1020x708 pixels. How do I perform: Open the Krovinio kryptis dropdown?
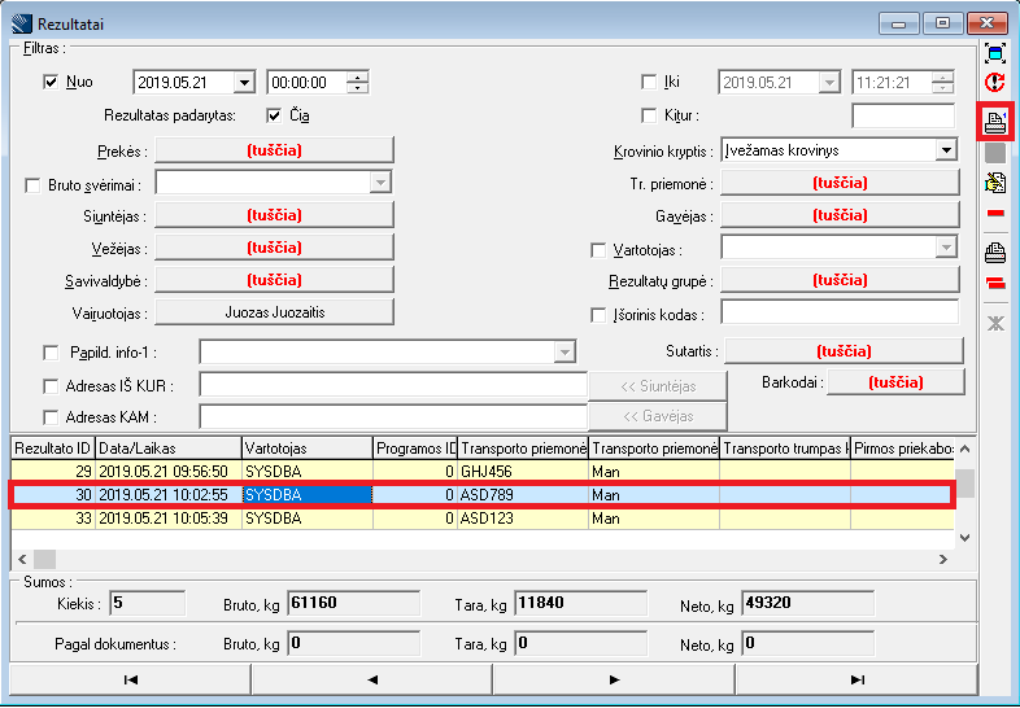pyautogui.click(x=946, y=151)
